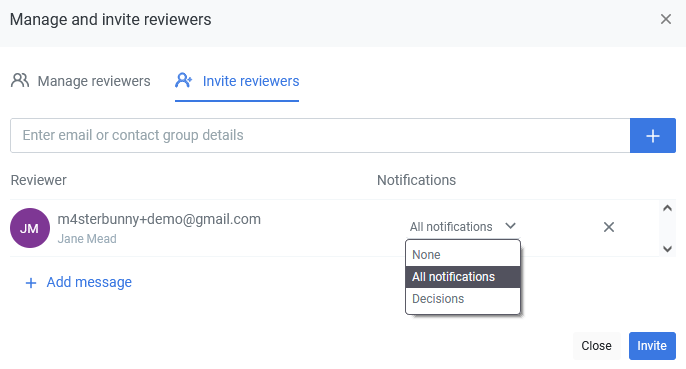
Task: Click the Close button
Action: pos(596,346)
